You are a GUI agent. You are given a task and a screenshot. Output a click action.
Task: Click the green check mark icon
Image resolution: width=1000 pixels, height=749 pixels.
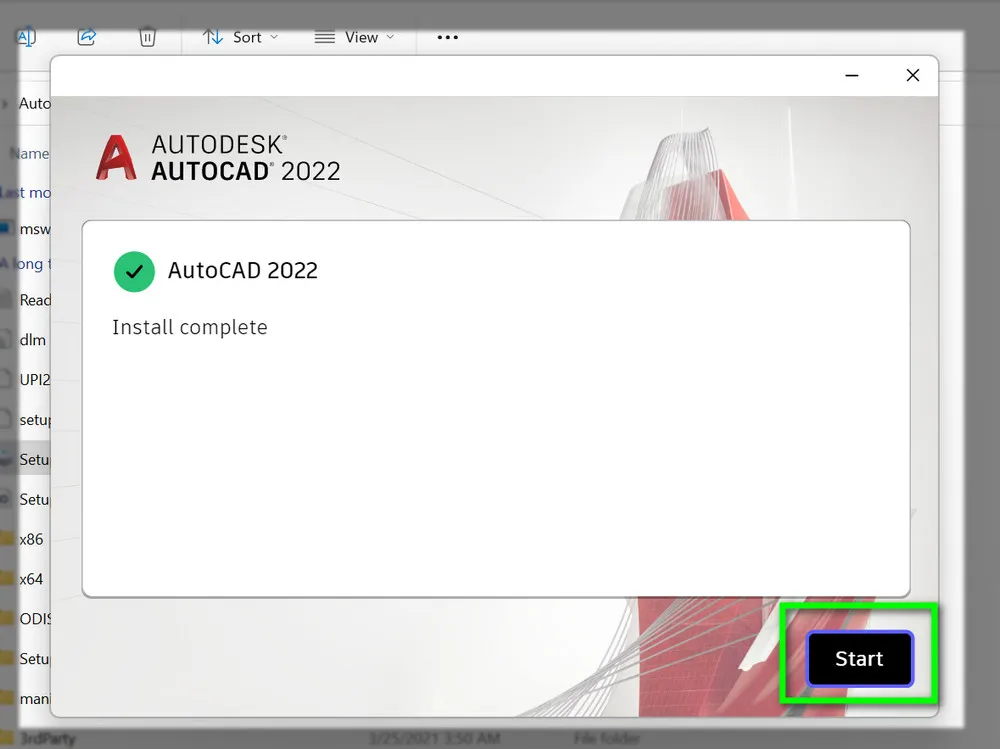[x=134, y=271]
